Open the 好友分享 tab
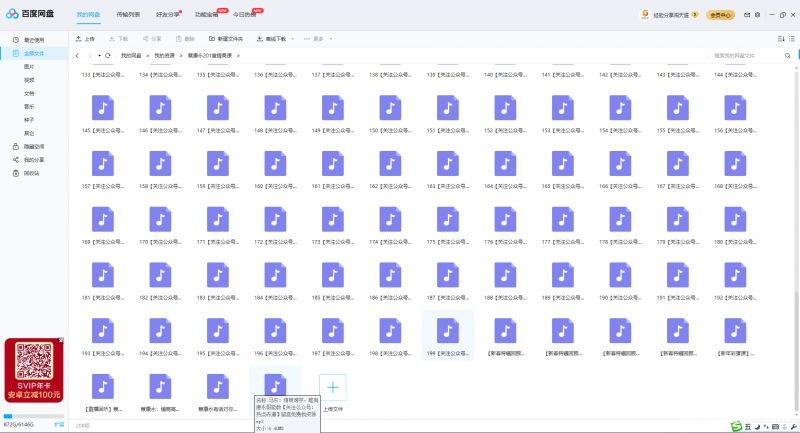The height and width of the screenshot is (433, 800). click(167, 14)
